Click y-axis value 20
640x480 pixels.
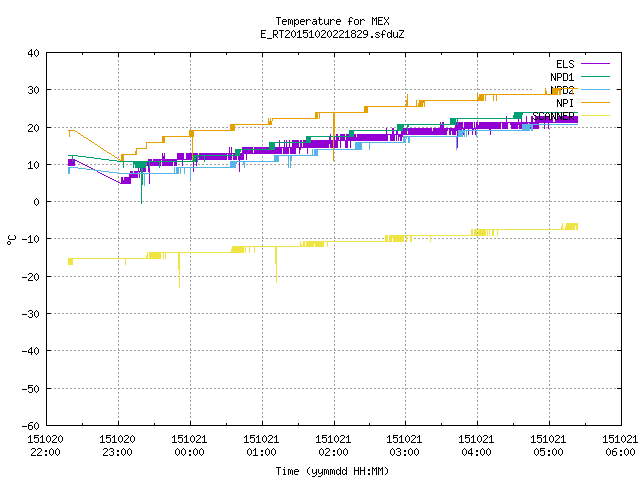coord(33,128)
